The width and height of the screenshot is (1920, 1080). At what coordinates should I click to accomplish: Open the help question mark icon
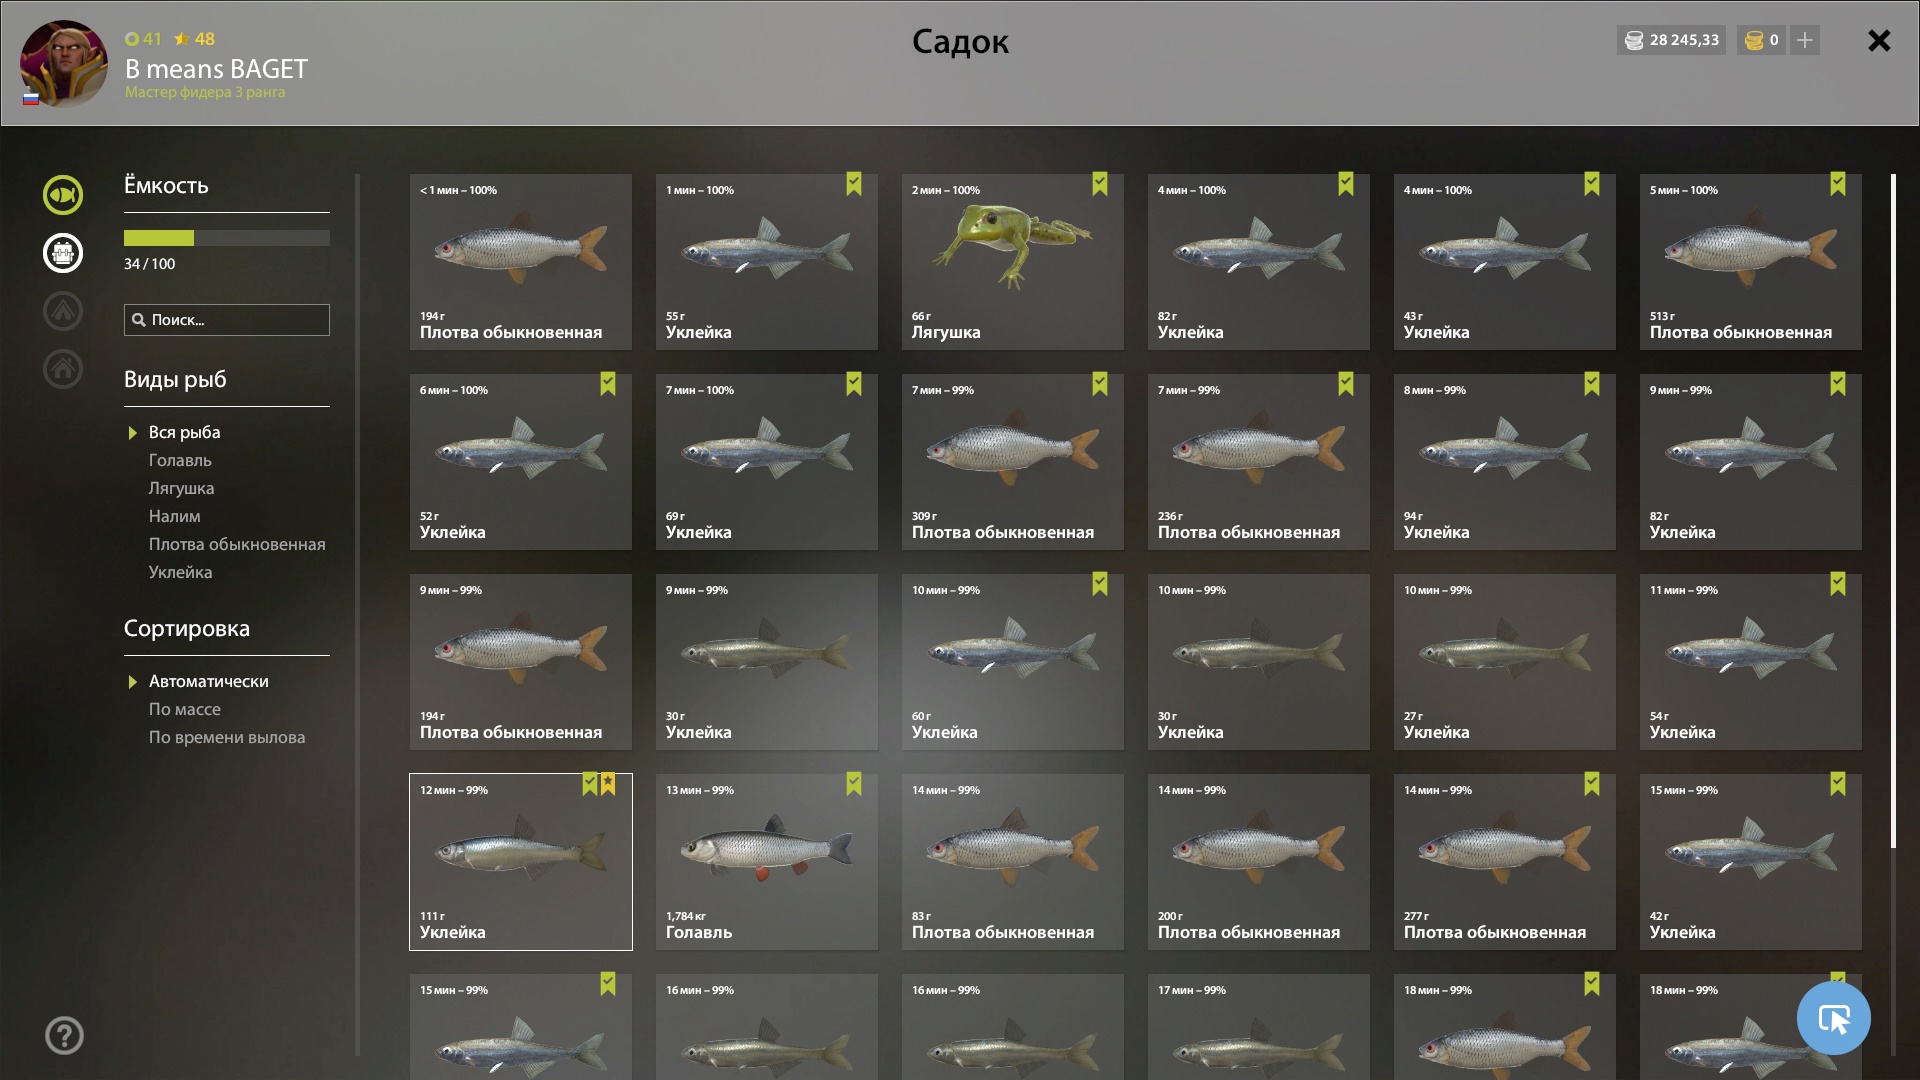click(64, 1036)
